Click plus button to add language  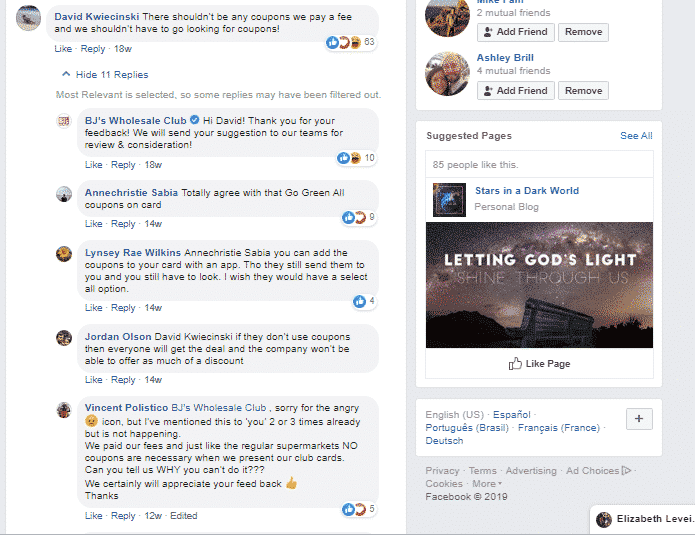click(x=639, y=419)
